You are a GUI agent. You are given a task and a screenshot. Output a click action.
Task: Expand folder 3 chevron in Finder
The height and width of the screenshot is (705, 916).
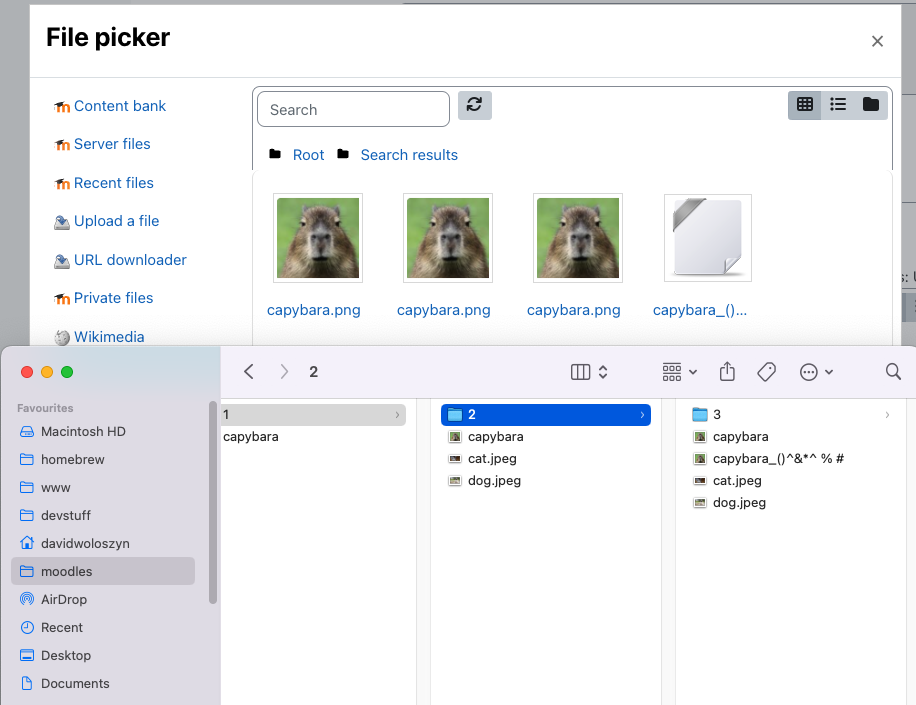[x=887, y=415]
